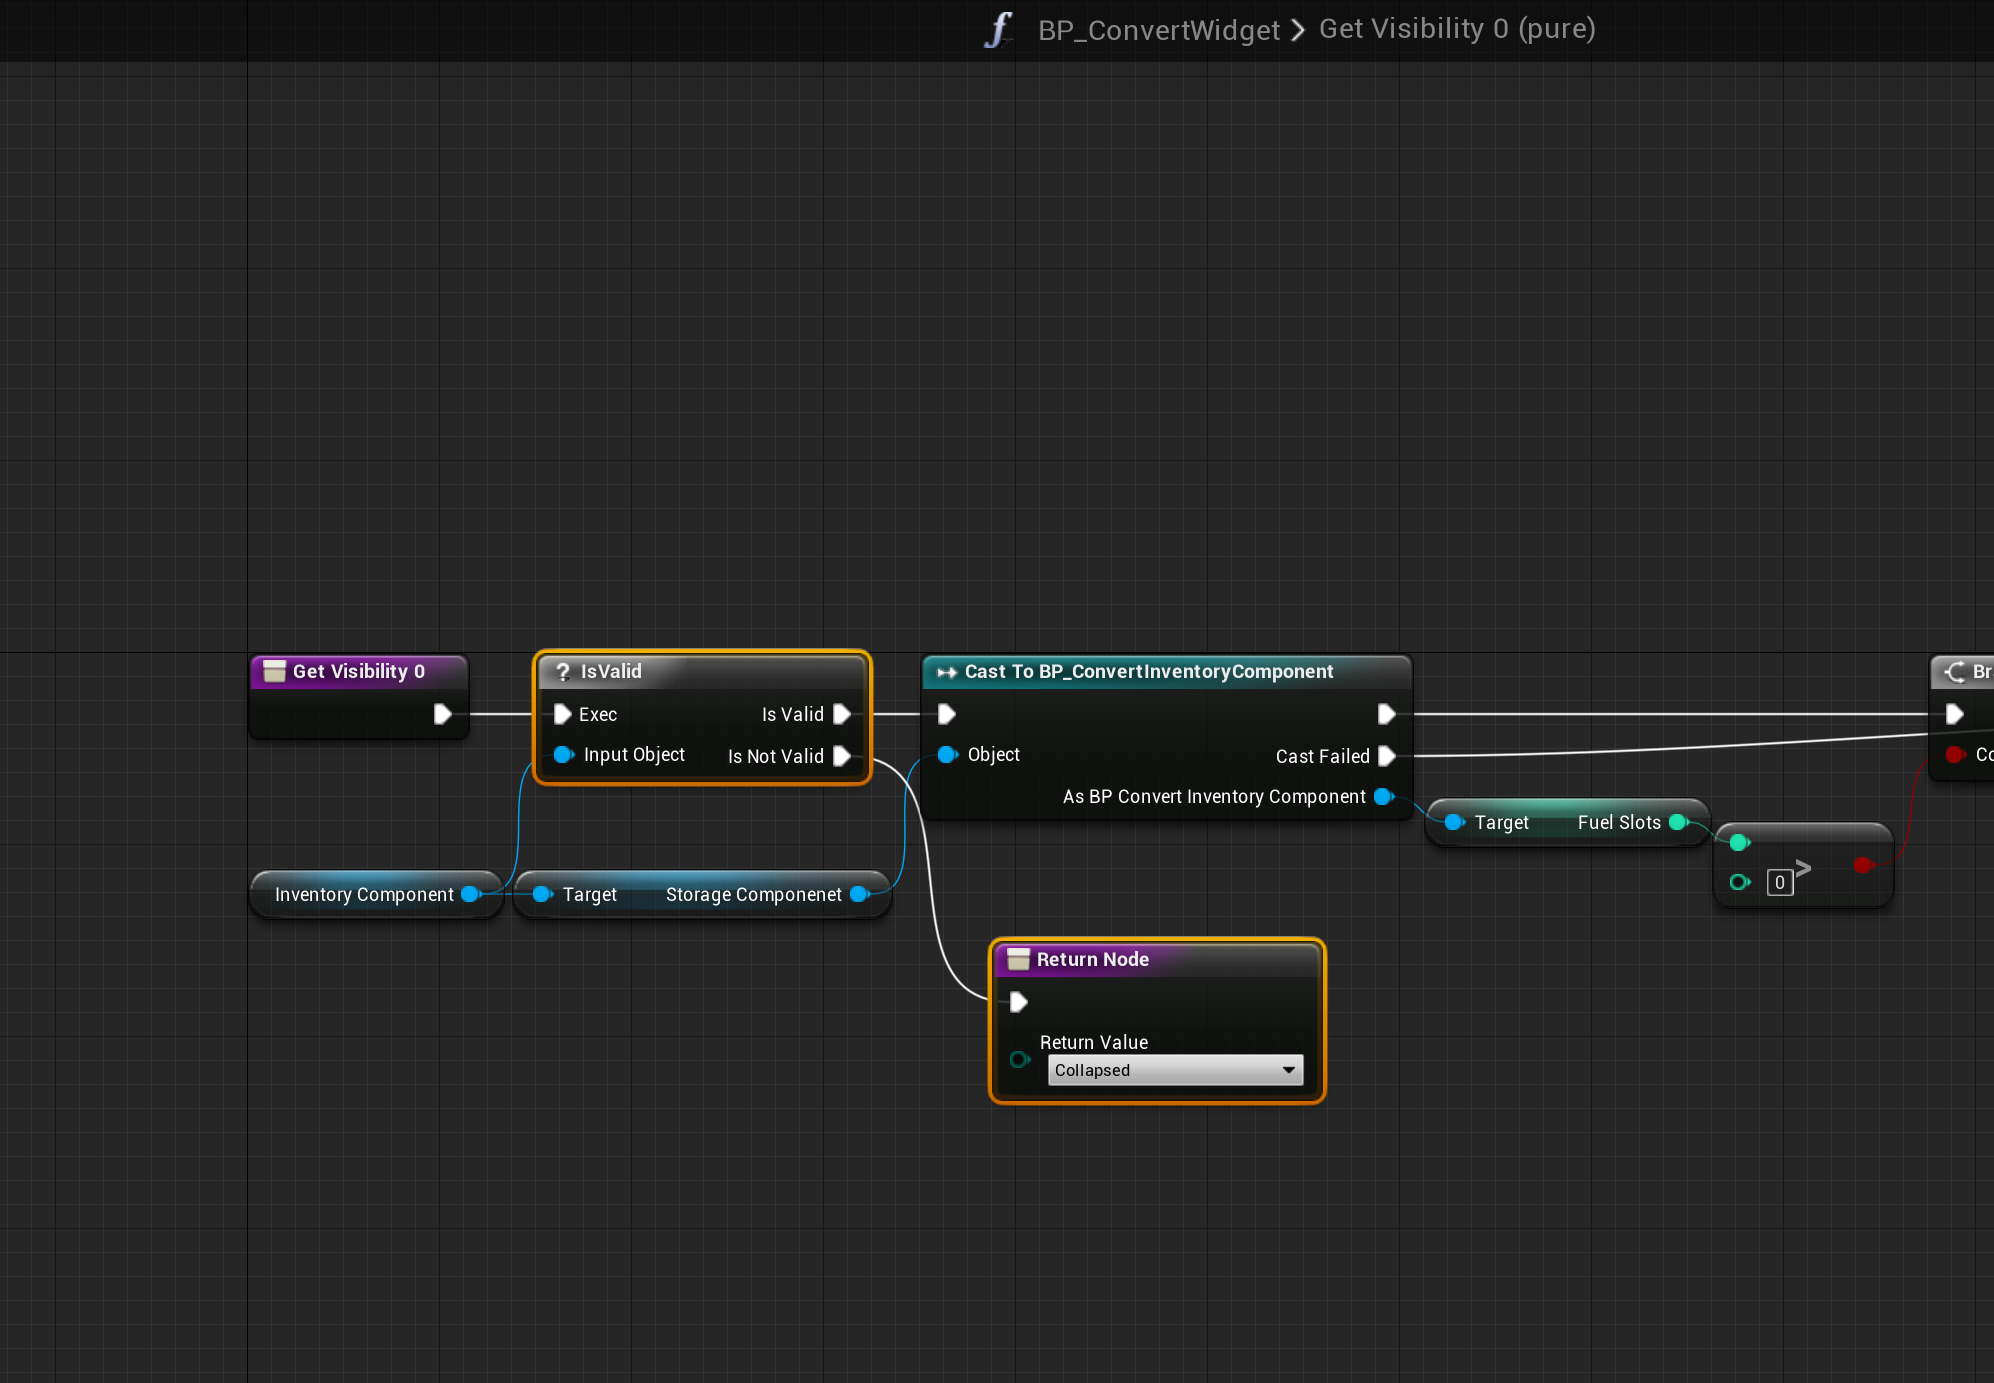Select the Inventory Component variable node

point(364,894)
